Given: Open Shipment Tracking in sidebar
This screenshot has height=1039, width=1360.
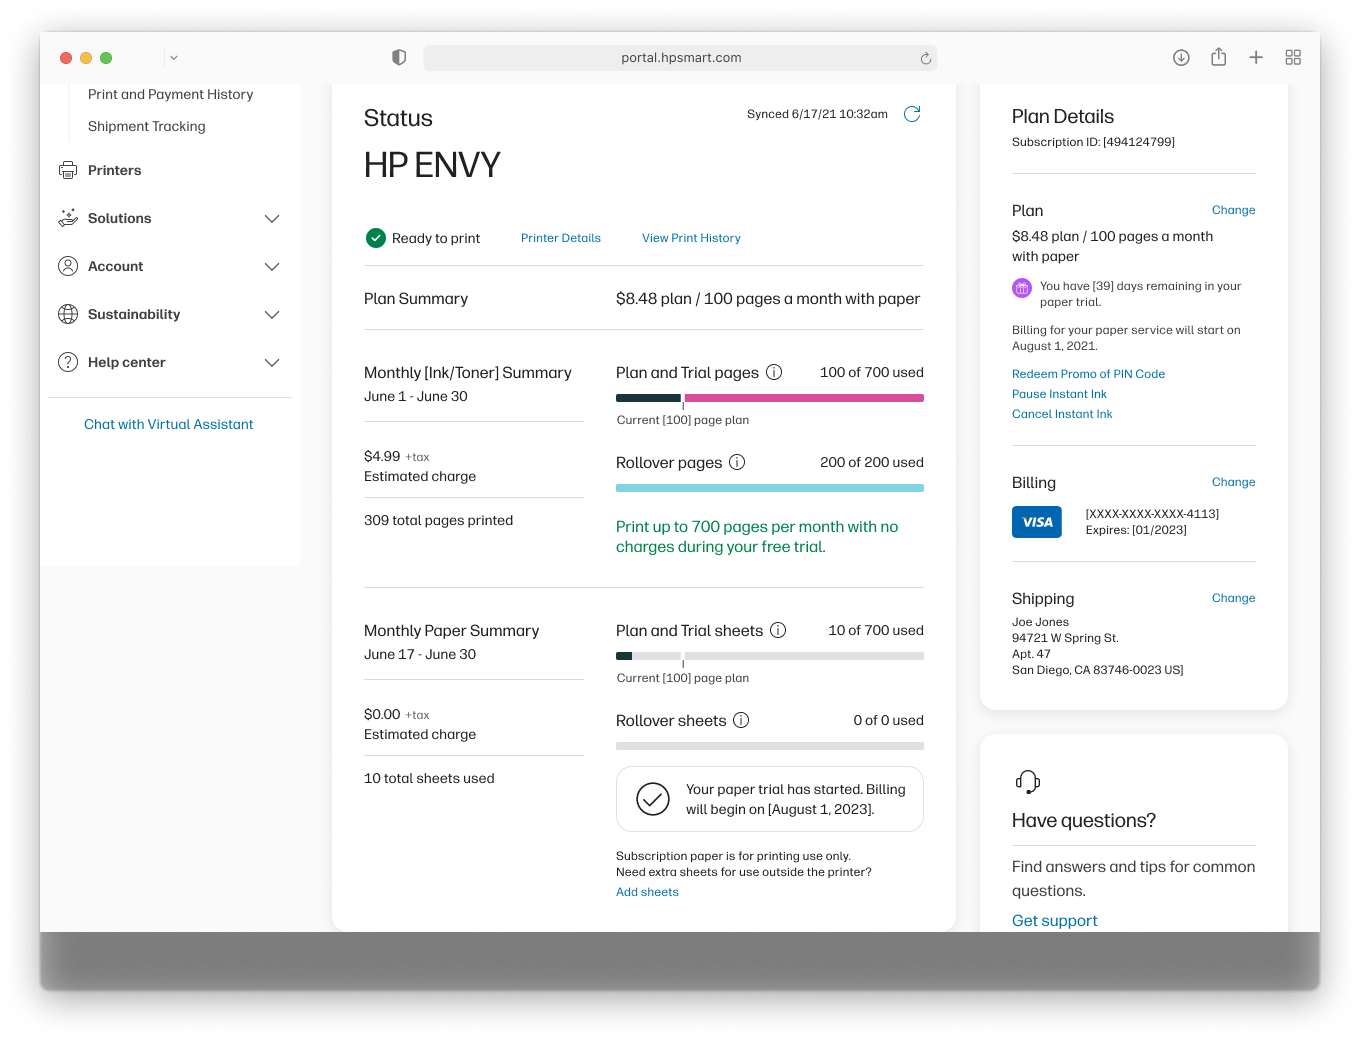Looking at the screenshot, I should coord(147,126).
